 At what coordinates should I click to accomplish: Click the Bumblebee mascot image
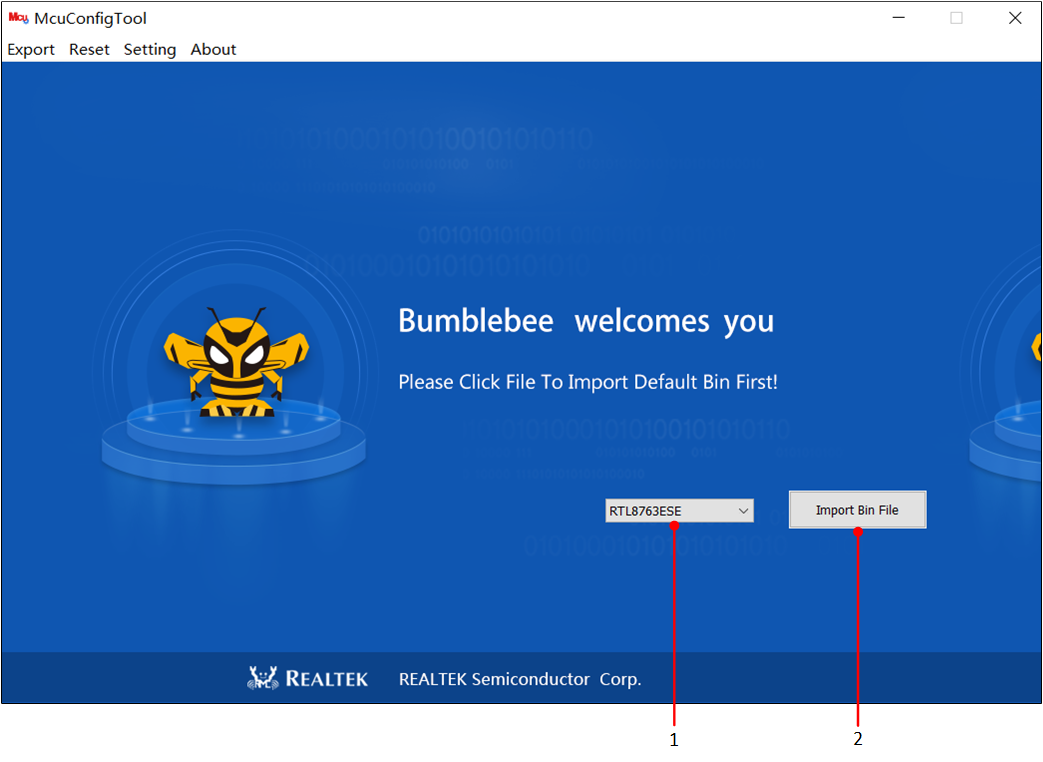(x=236, y=362)
